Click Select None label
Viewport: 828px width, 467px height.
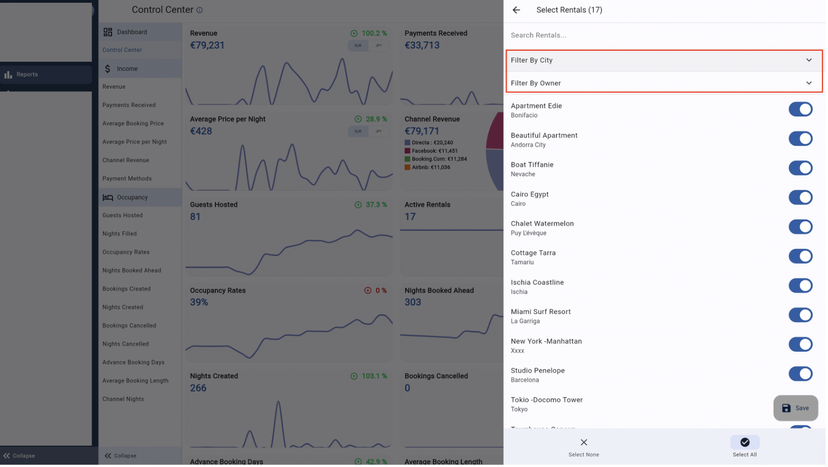pyautogui.click(x=585, y=455)
